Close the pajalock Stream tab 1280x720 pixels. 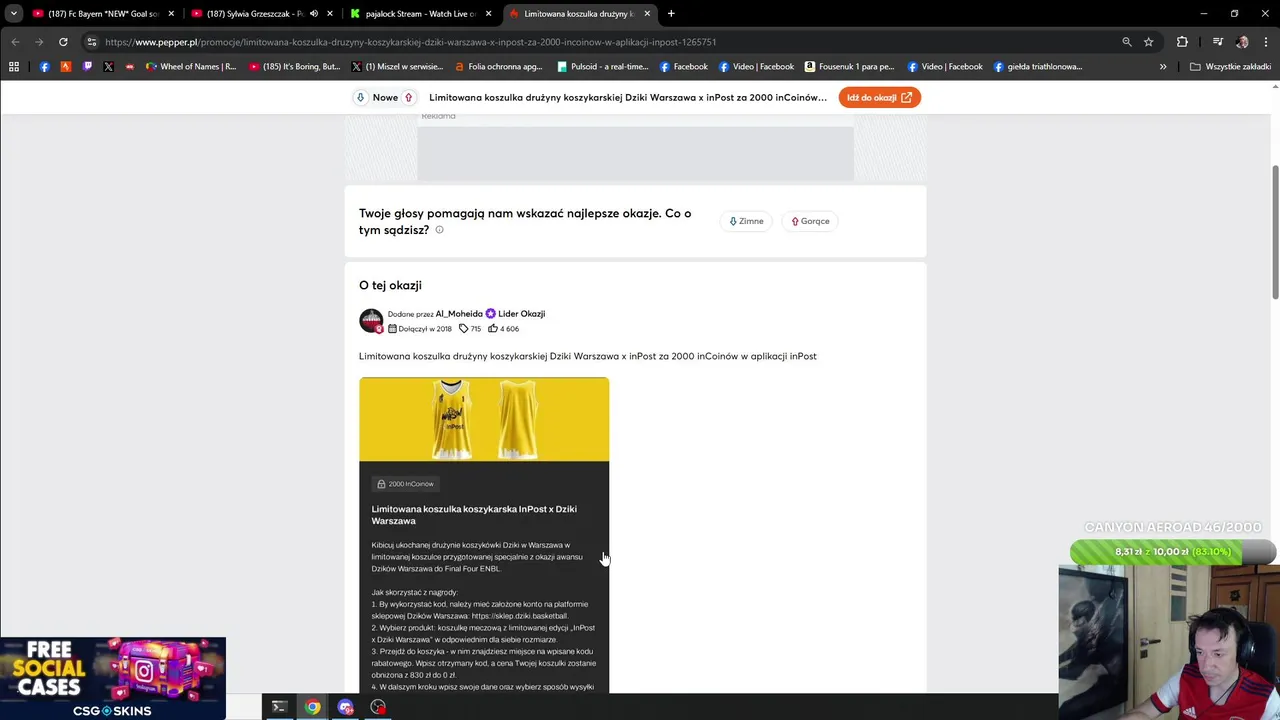coord(488,14)
